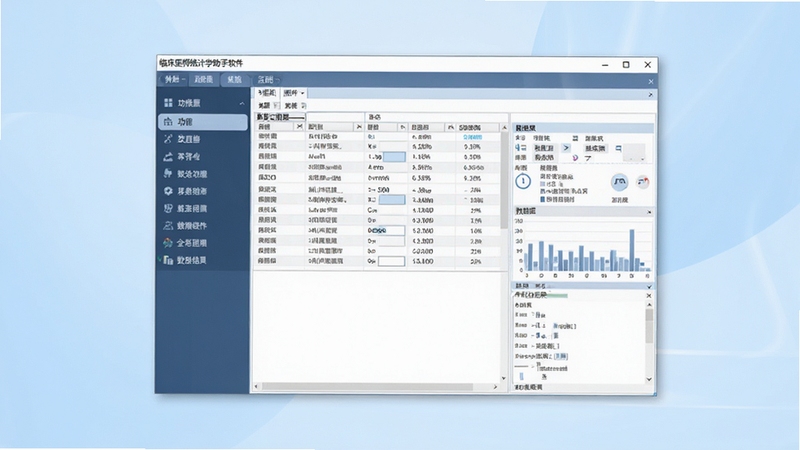Click the small blue monitor icon in right panel
Screen dimensions: 800x450
click(x=618, y=148)
